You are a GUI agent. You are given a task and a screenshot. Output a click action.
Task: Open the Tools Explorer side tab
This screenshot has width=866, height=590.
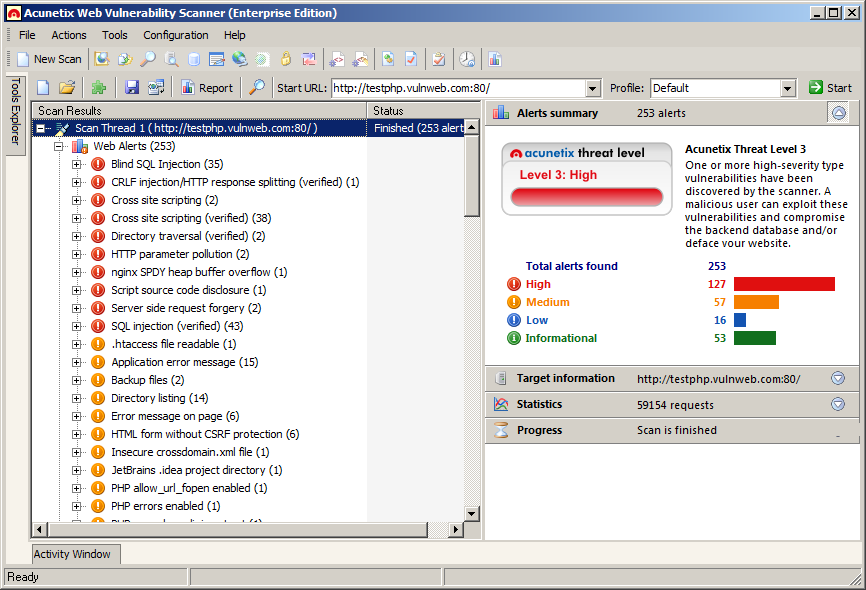[x=15, y=115]
